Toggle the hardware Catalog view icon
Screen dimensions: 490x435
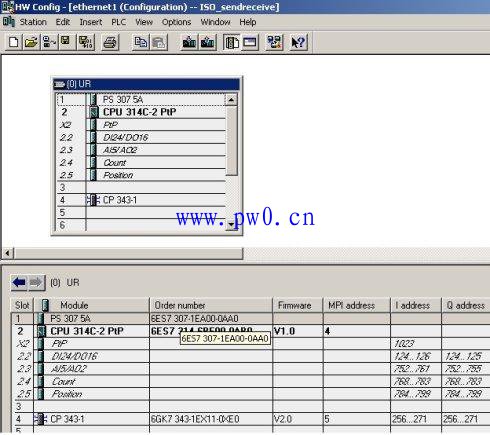tap(232, 42)
